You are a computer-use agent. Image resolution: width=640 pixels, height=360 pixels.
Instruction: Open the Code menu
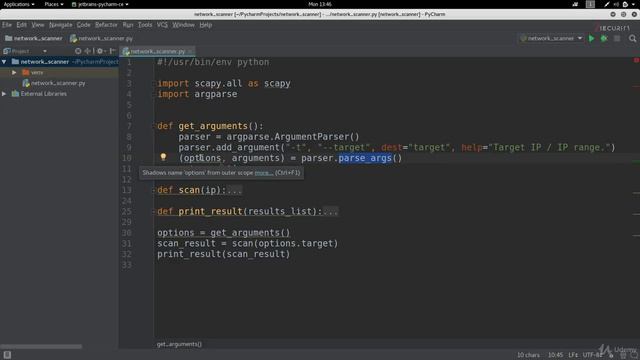[84, 25]
